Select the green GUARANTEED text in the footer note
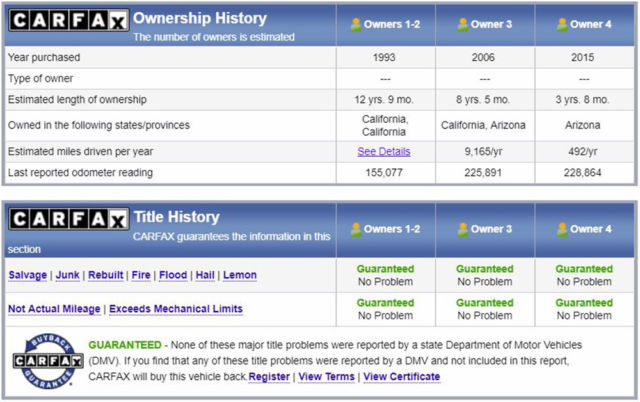 [x=125, y=345]
